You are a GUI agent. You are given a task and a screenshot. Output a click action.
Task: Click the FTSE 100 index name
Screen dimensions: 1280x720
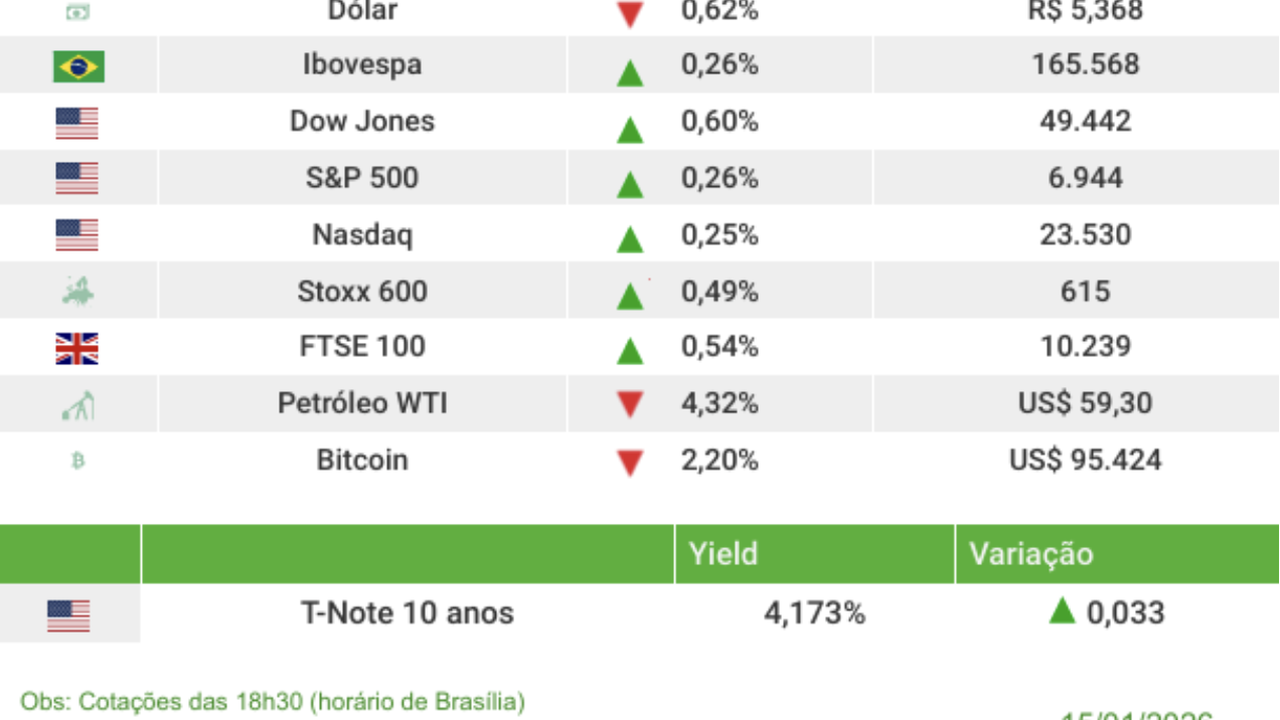[362, 347]
